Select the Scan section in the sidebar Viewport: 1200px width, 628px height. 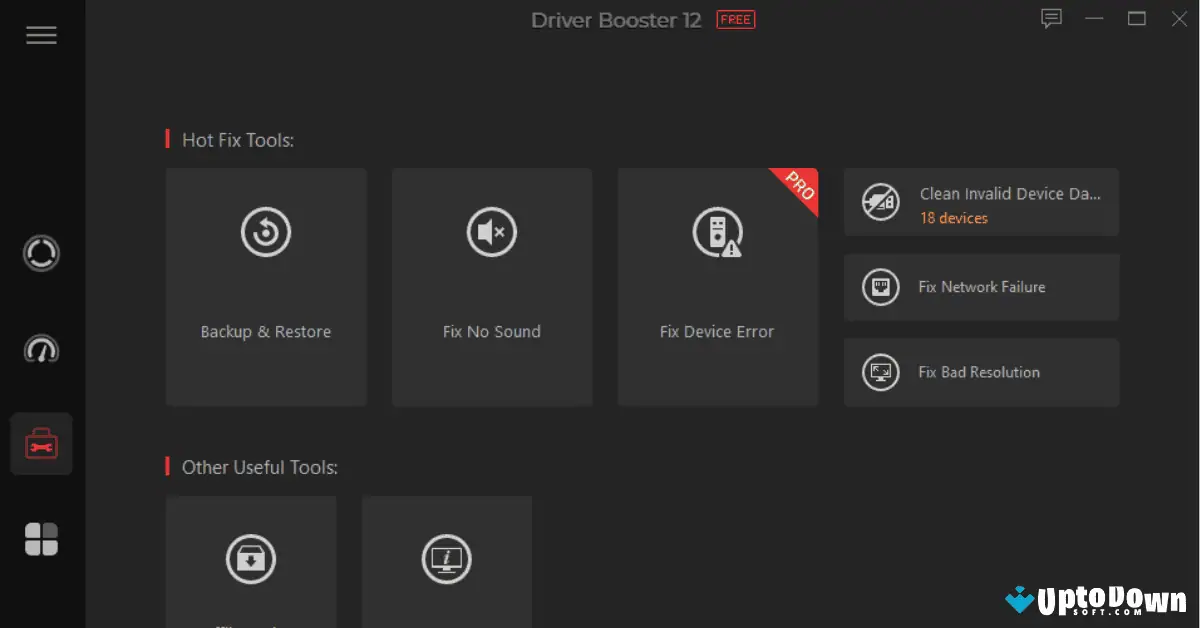(41, 253)
